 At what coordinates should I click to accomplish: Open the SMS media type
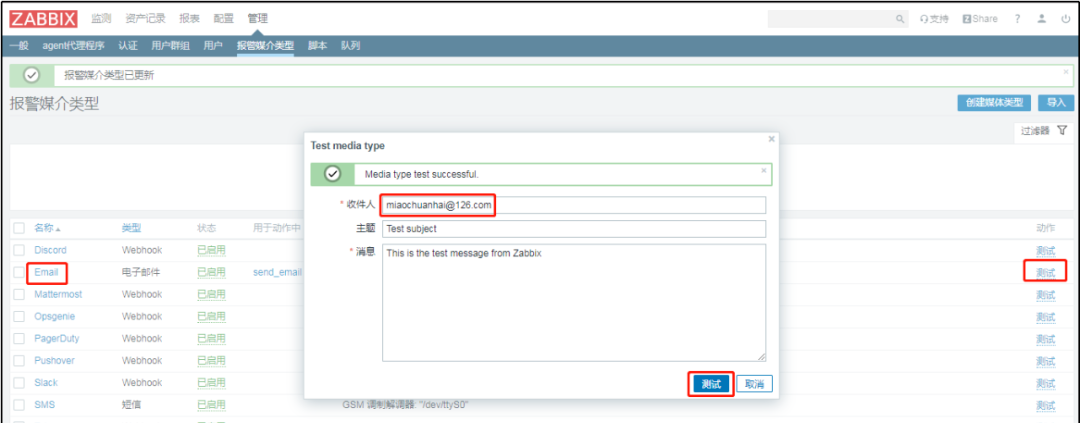(44, 404)
